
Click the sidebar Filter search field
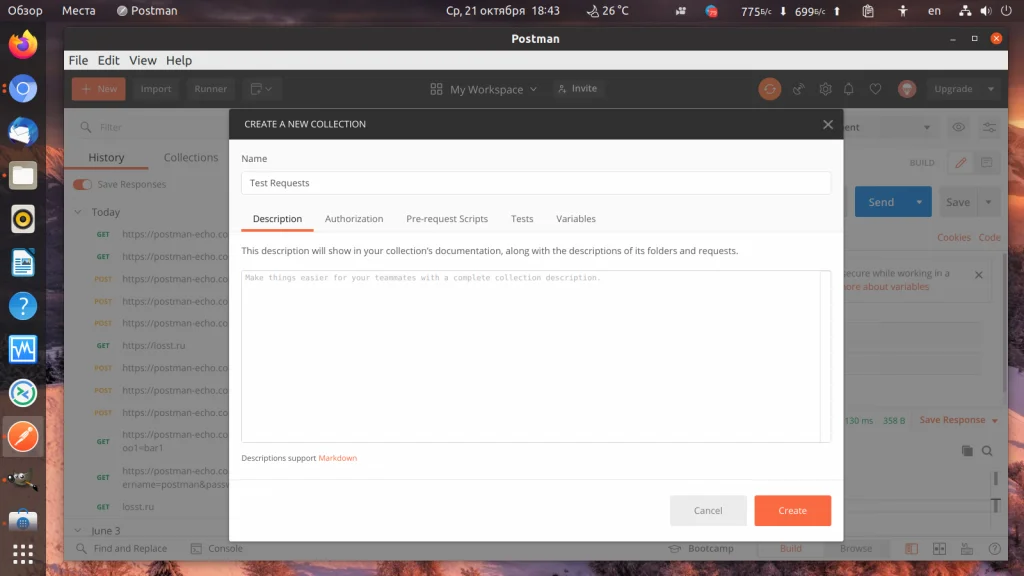pyautogui.click(x=153, y=127)
